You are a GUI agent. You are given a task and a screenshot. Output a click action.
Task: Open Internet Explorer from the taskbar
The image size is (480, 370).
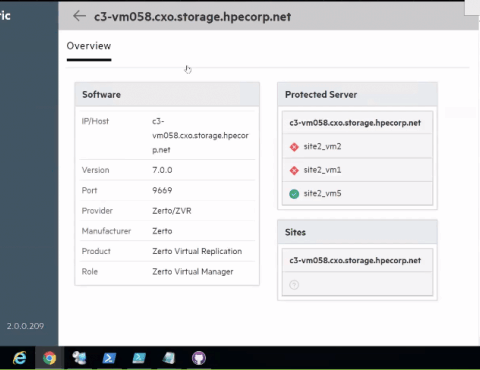click(x=20, y=358)
